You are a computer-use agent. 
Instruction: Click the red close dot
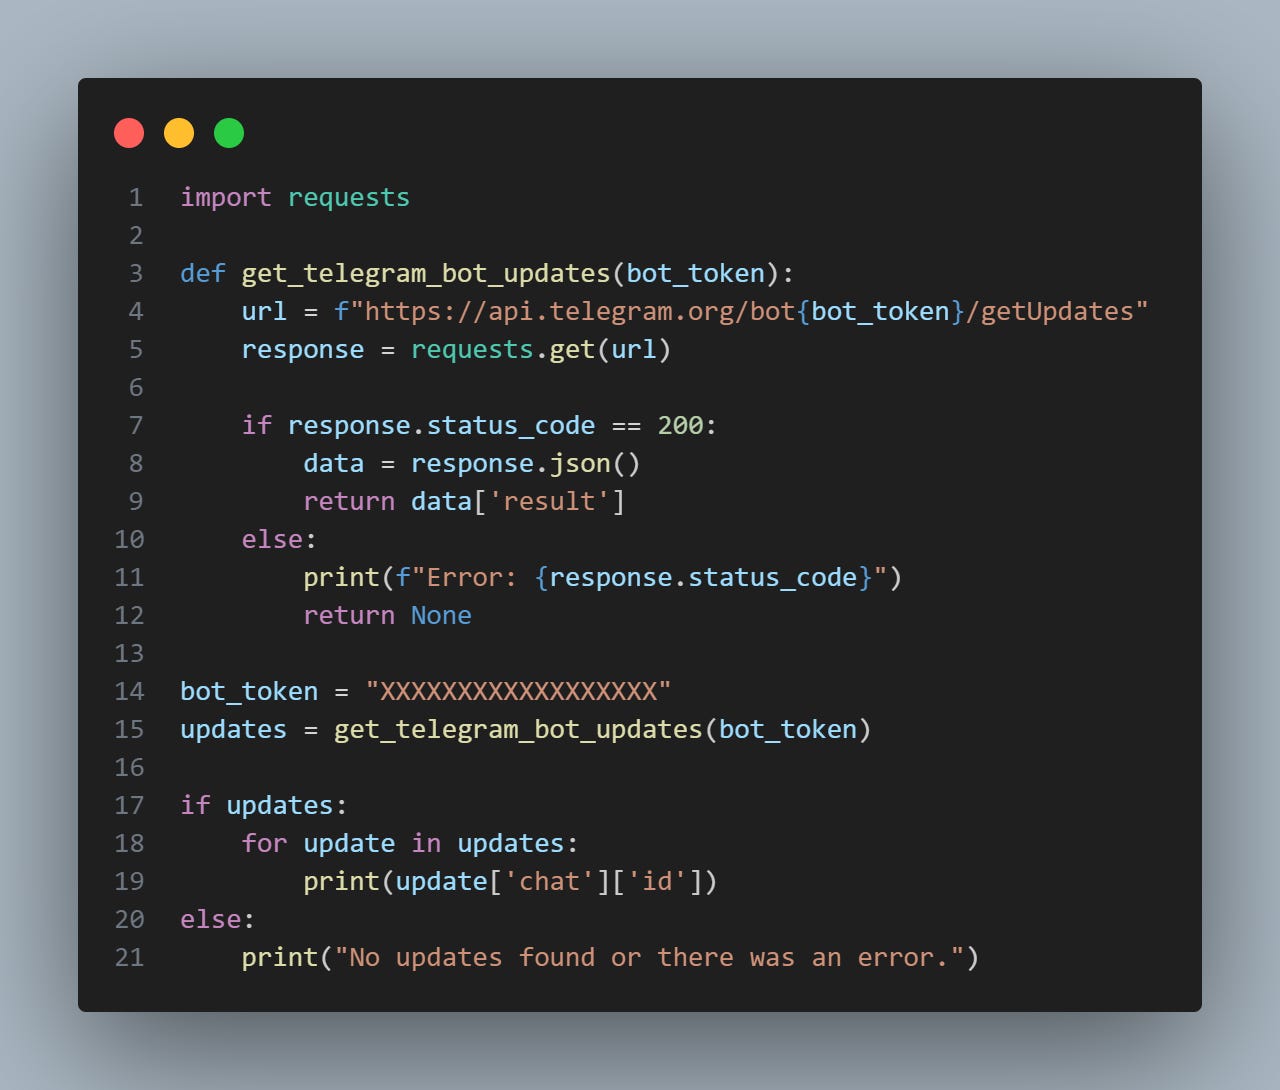pos(129,133)
